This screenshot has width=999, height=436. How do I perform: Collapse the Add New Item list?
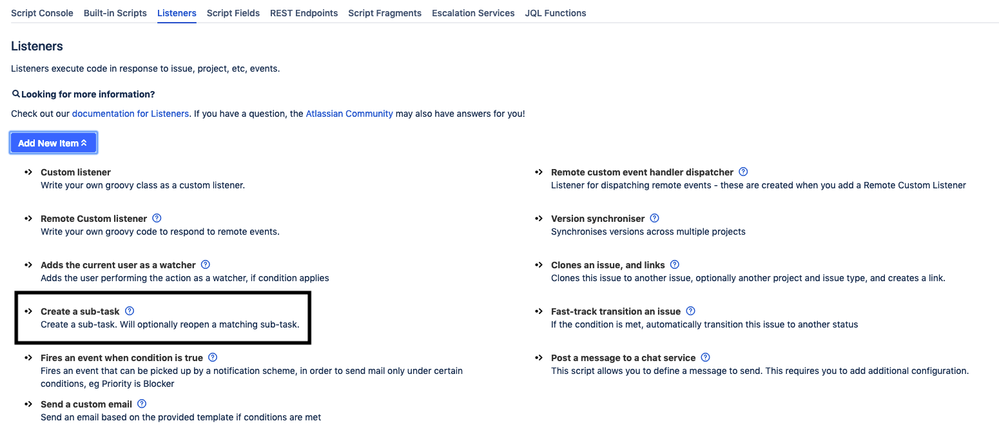click(54, 143)
